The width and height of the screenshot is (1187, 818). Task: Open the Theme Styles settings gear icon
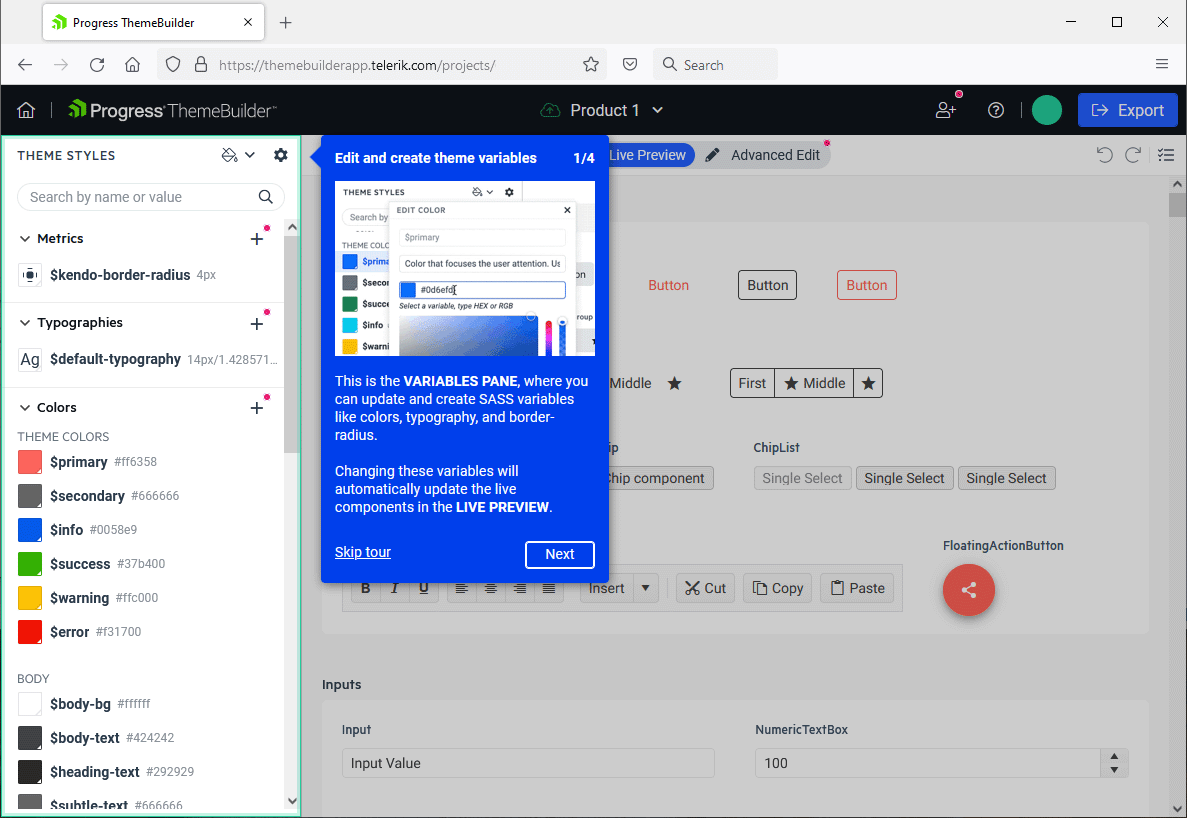(280, 155)
